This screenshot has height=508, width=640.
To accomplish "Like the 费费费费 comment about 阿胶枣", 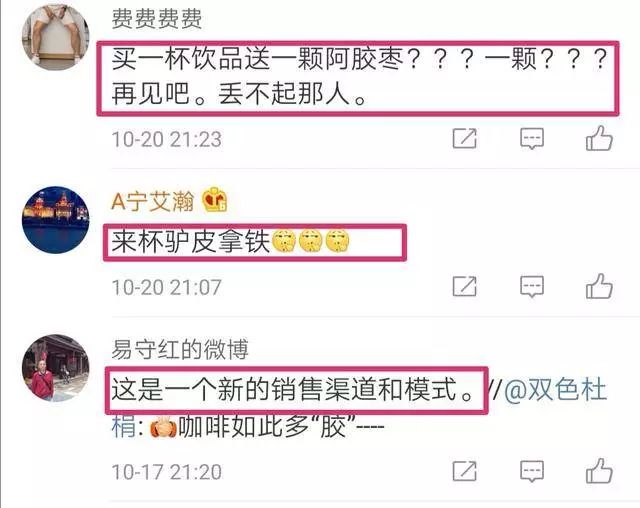I will coord(599,138).
